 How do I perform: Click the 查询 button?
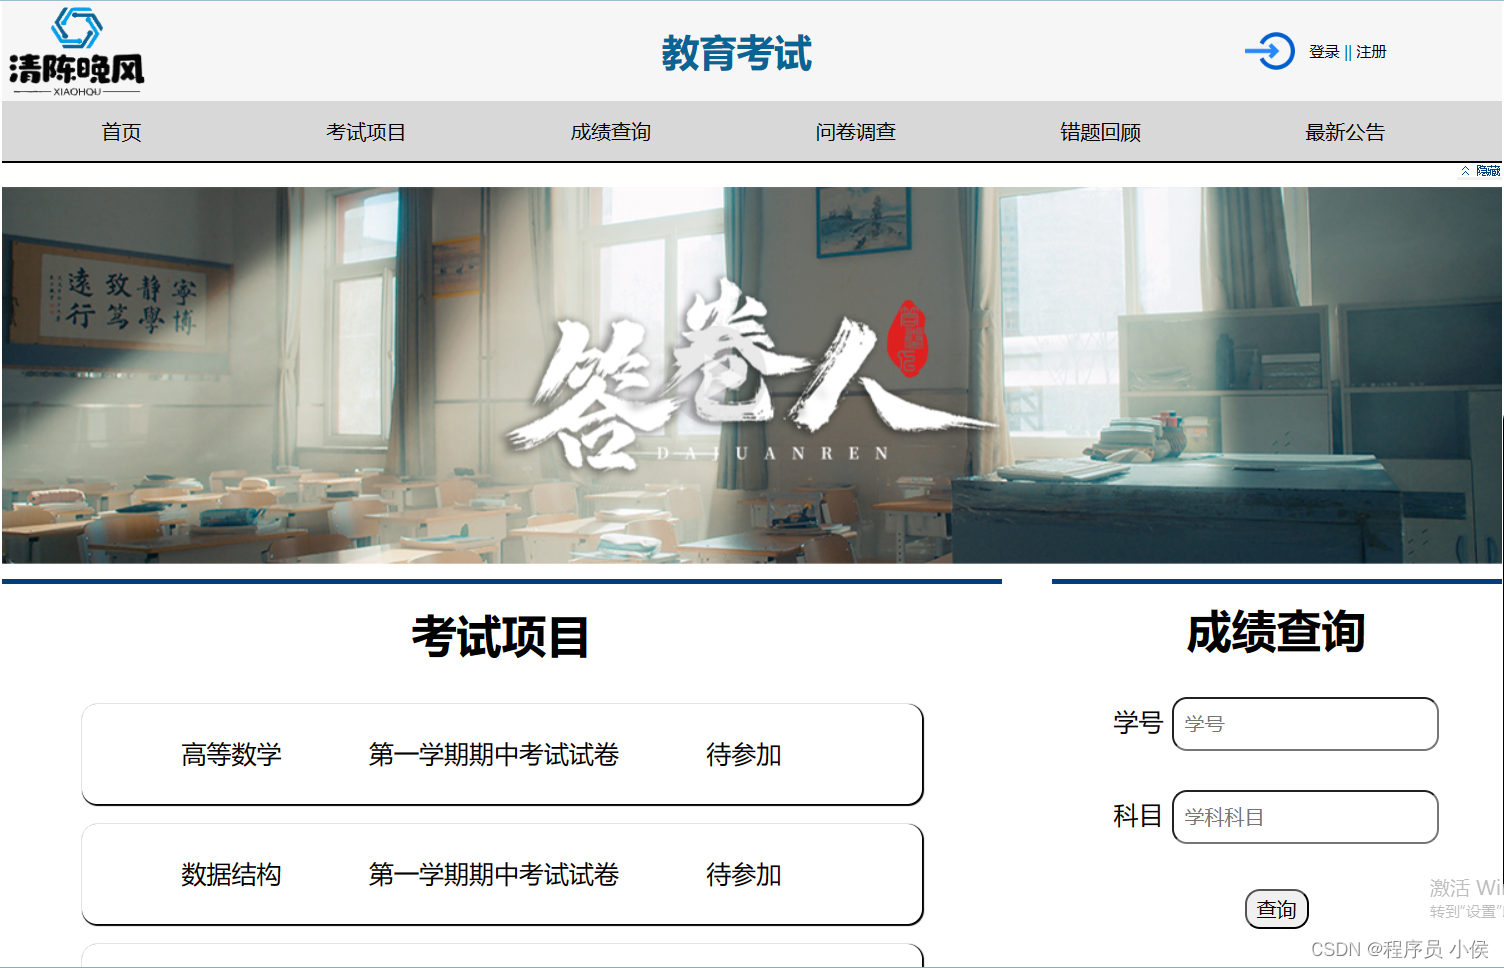(x=1277, y=909)
